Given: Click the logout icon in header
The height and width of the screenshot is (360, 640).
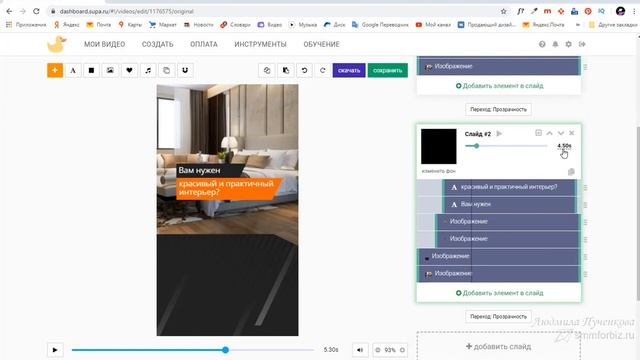Looking at the screenshot, I should click(x=582, y=44).
